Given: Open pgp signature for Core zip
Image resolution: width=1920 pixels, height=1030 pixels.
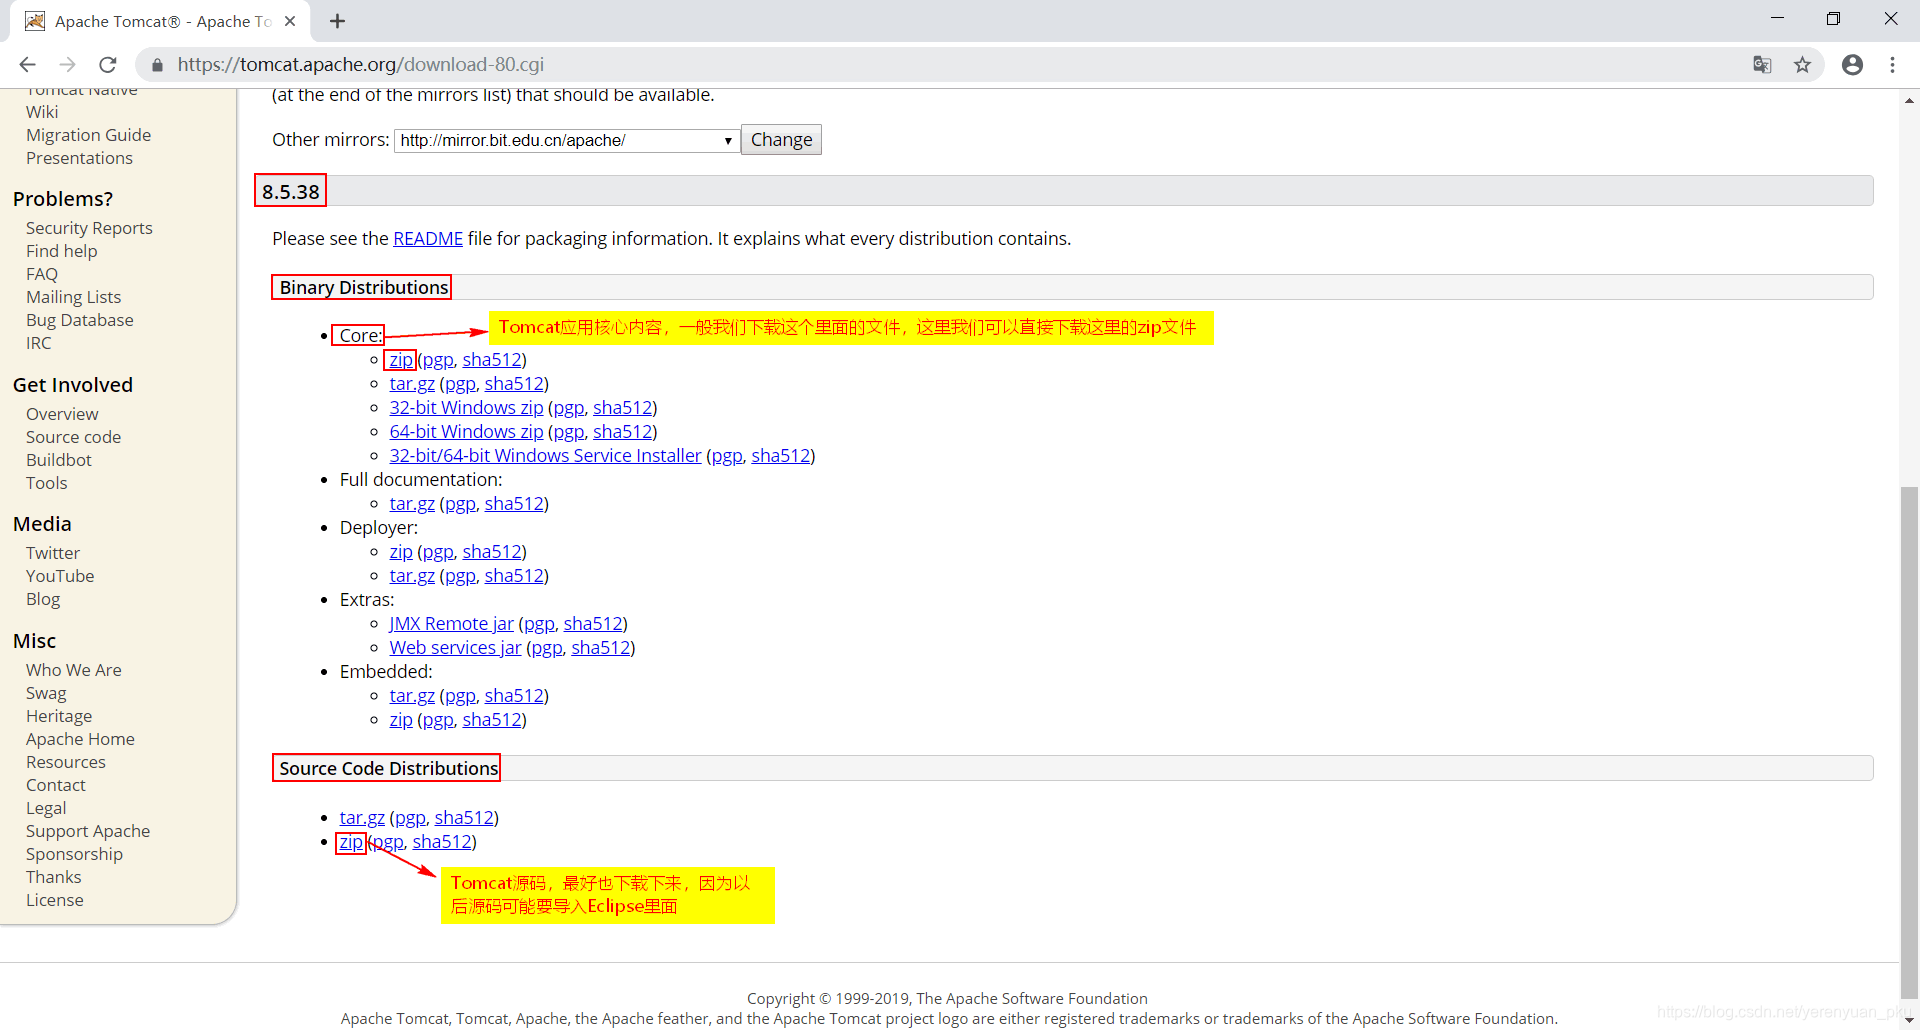Looking at the screenshot, I should (438, 360).
